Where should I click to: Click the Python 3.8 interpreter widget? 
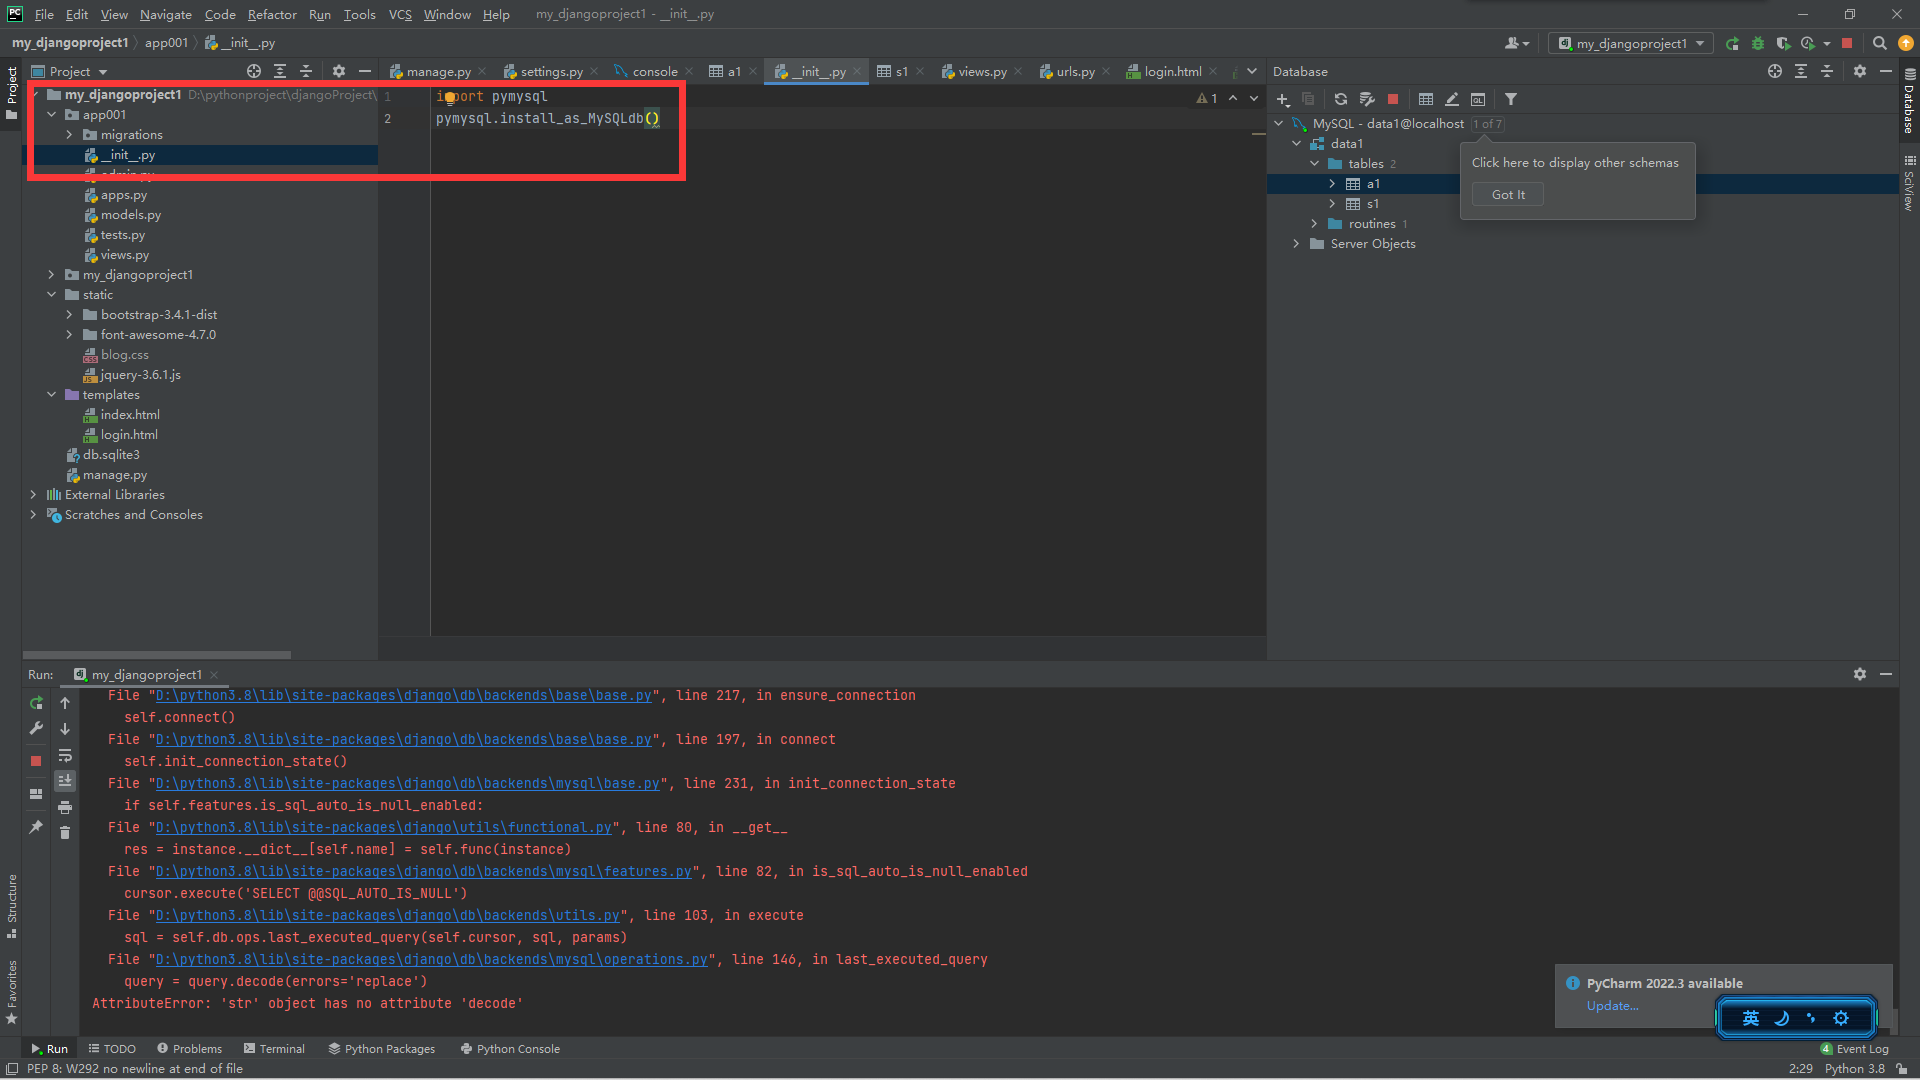(1855, 1069)
